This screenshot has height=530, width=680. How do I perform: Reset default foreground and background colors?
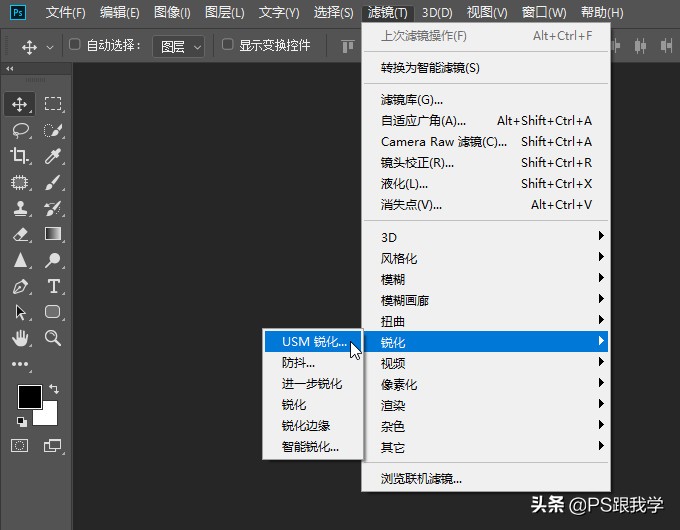pos(21,421)
